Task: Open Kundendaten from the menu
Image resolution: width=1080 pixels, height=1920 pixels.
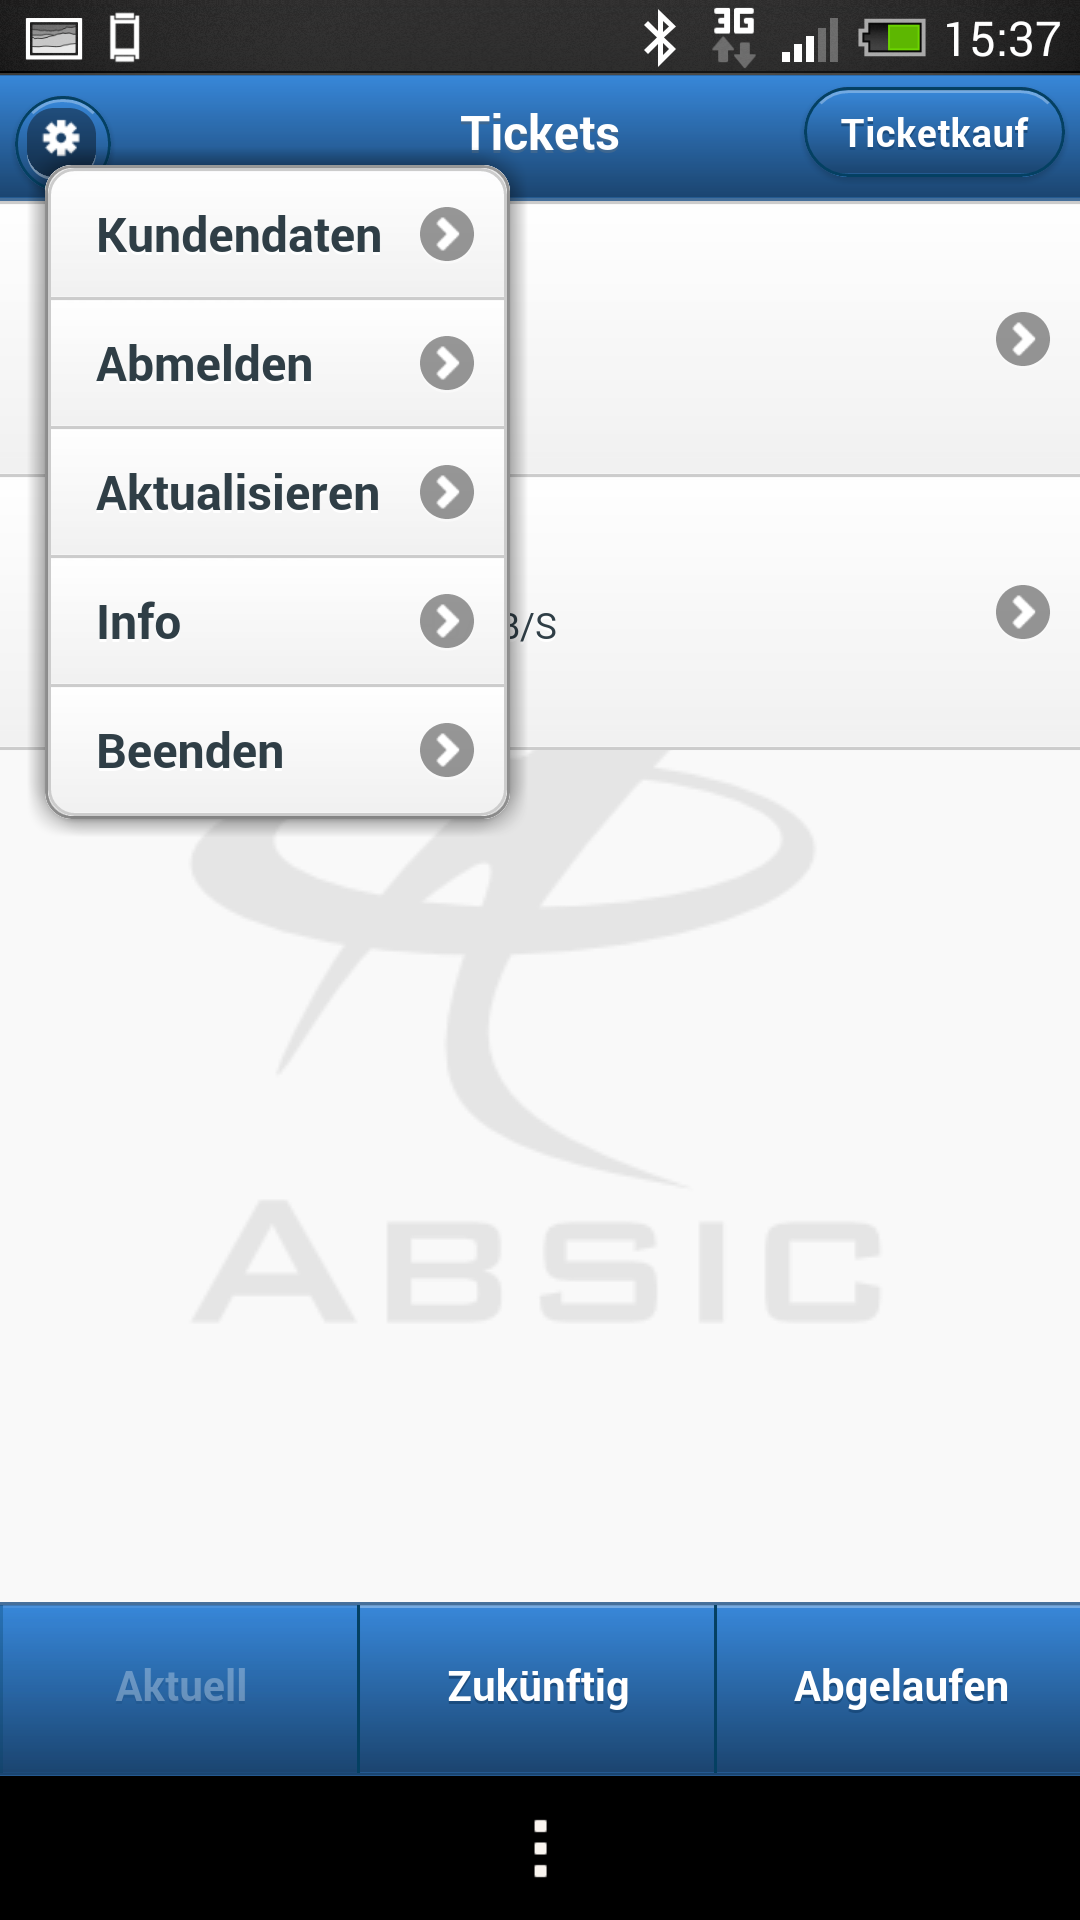Action: point(240,236)
